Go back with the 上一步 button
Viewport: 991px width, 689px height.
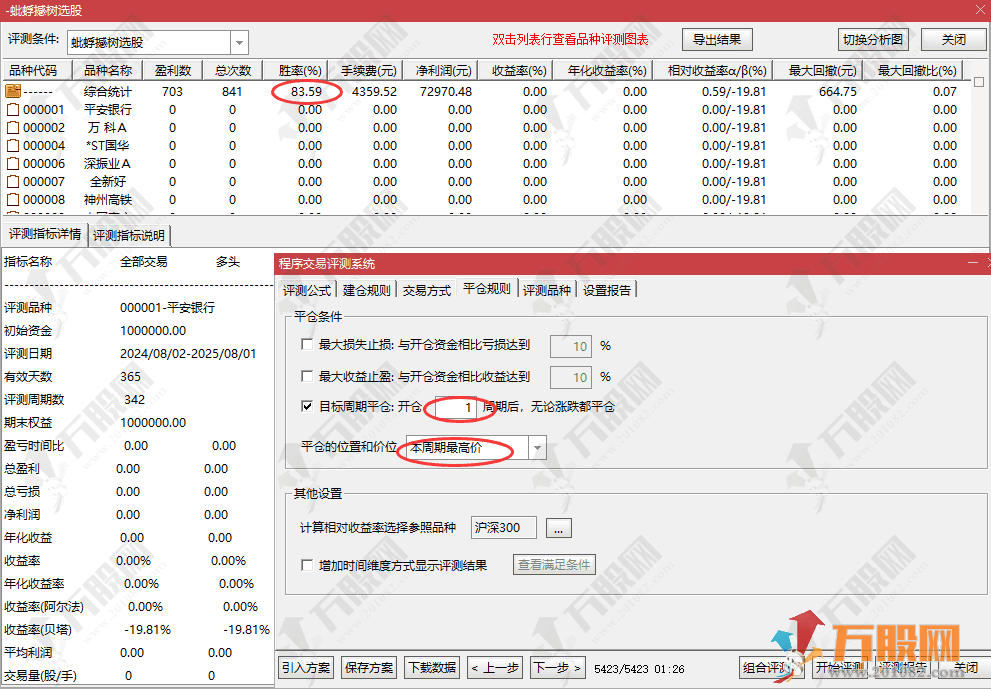(496, 668)
